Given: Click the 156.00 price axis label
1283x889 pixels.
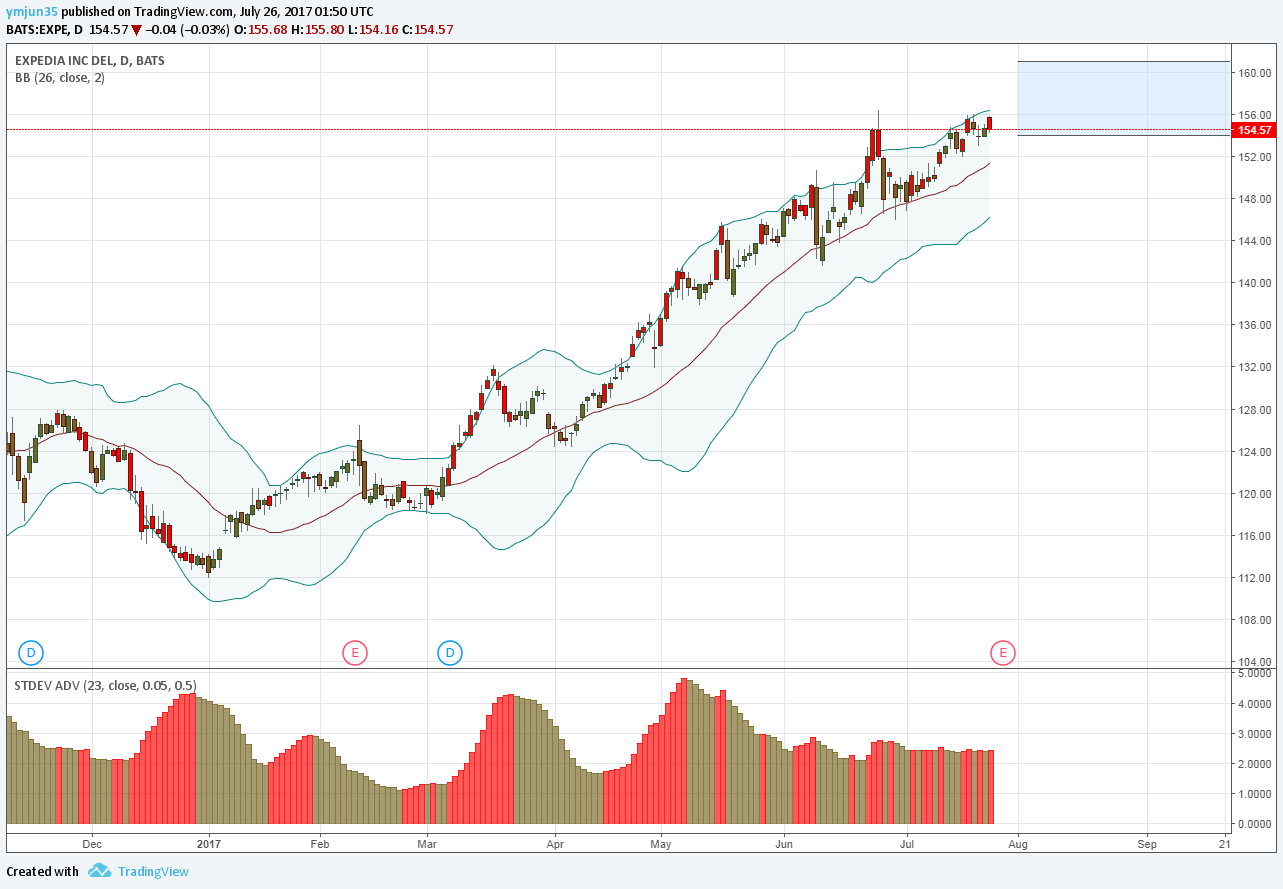Looking at the screenshot, I should click(x=1256, y=115).
